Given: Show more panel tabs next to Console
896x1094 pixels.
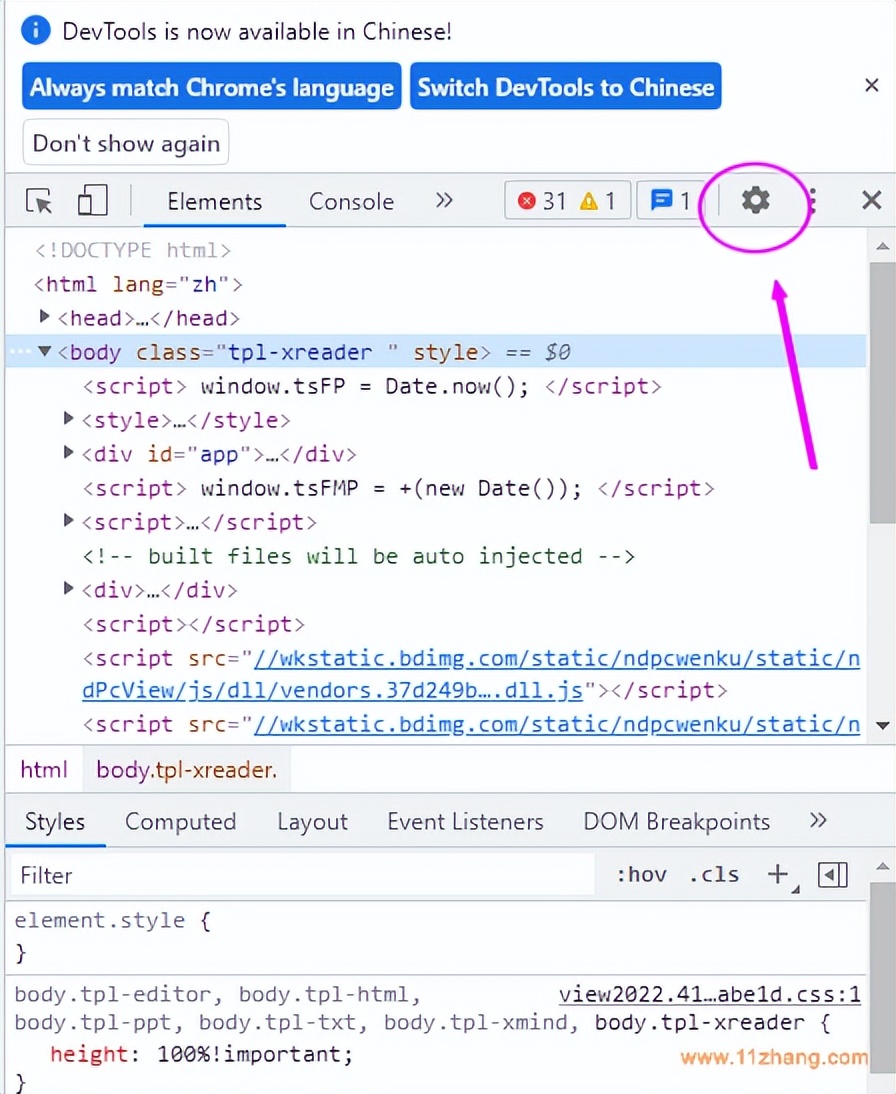Looking at the screenshot, I should pos(444,201).
